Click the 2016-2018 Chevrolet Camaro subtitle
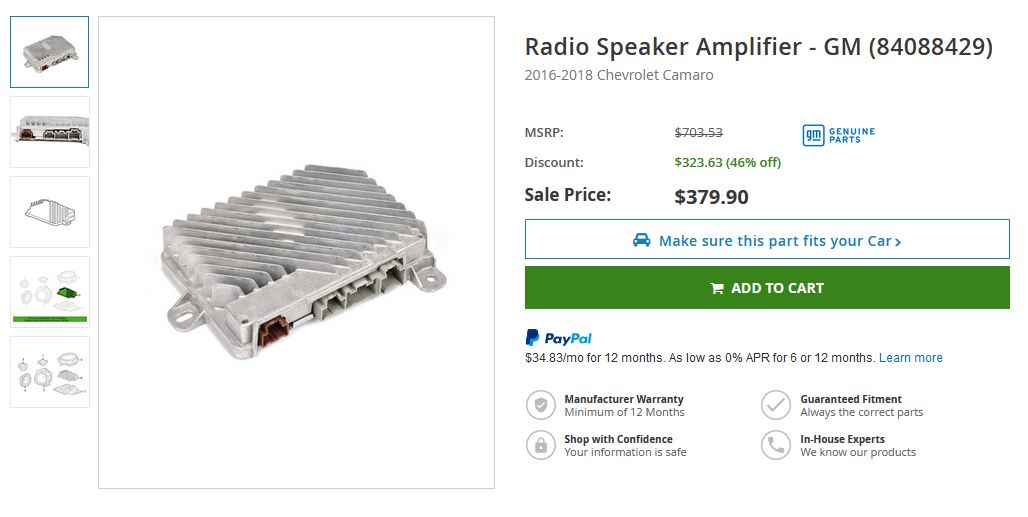Image resolution: width=1028 pixels, height=517 pixels. point(618,75)
